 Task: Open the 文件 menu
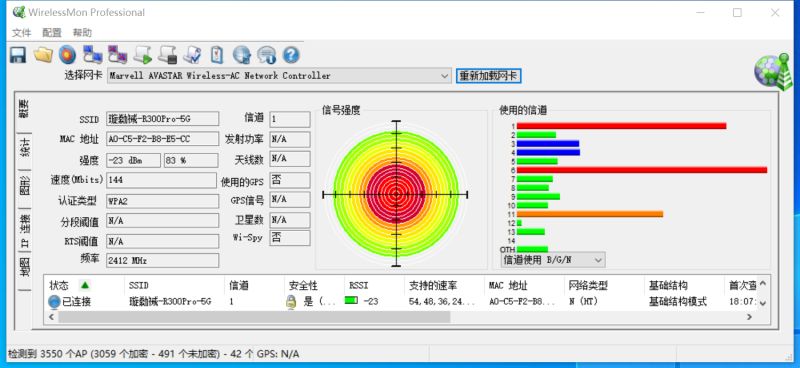(21, 33)
